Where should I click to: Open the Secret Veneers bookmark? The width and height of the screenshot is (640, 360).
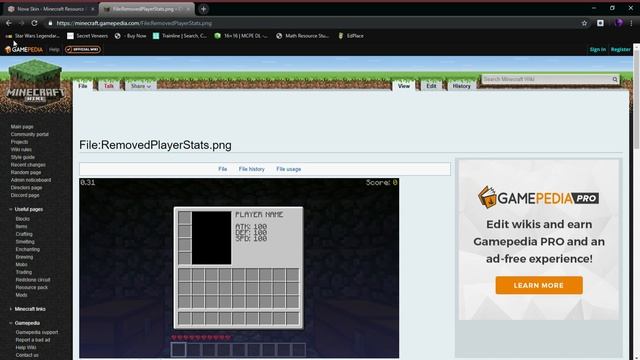[88, 36]
